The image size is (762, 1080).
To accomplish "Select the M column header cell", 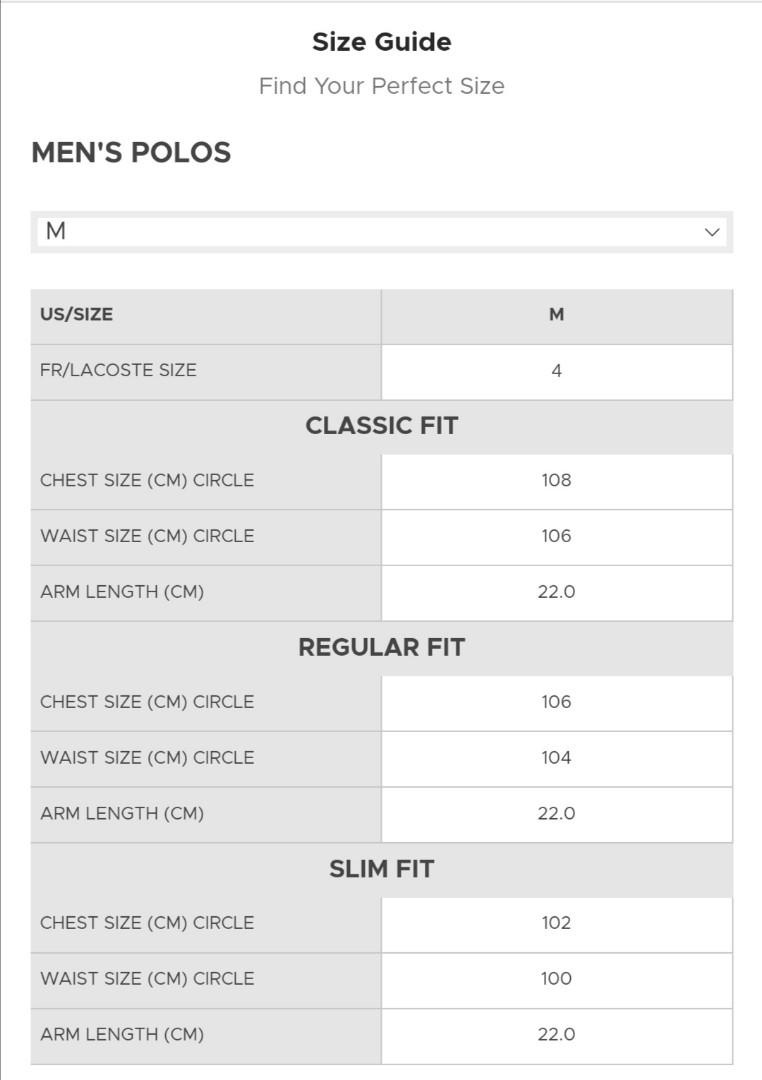I will click(x=557, y=313).
